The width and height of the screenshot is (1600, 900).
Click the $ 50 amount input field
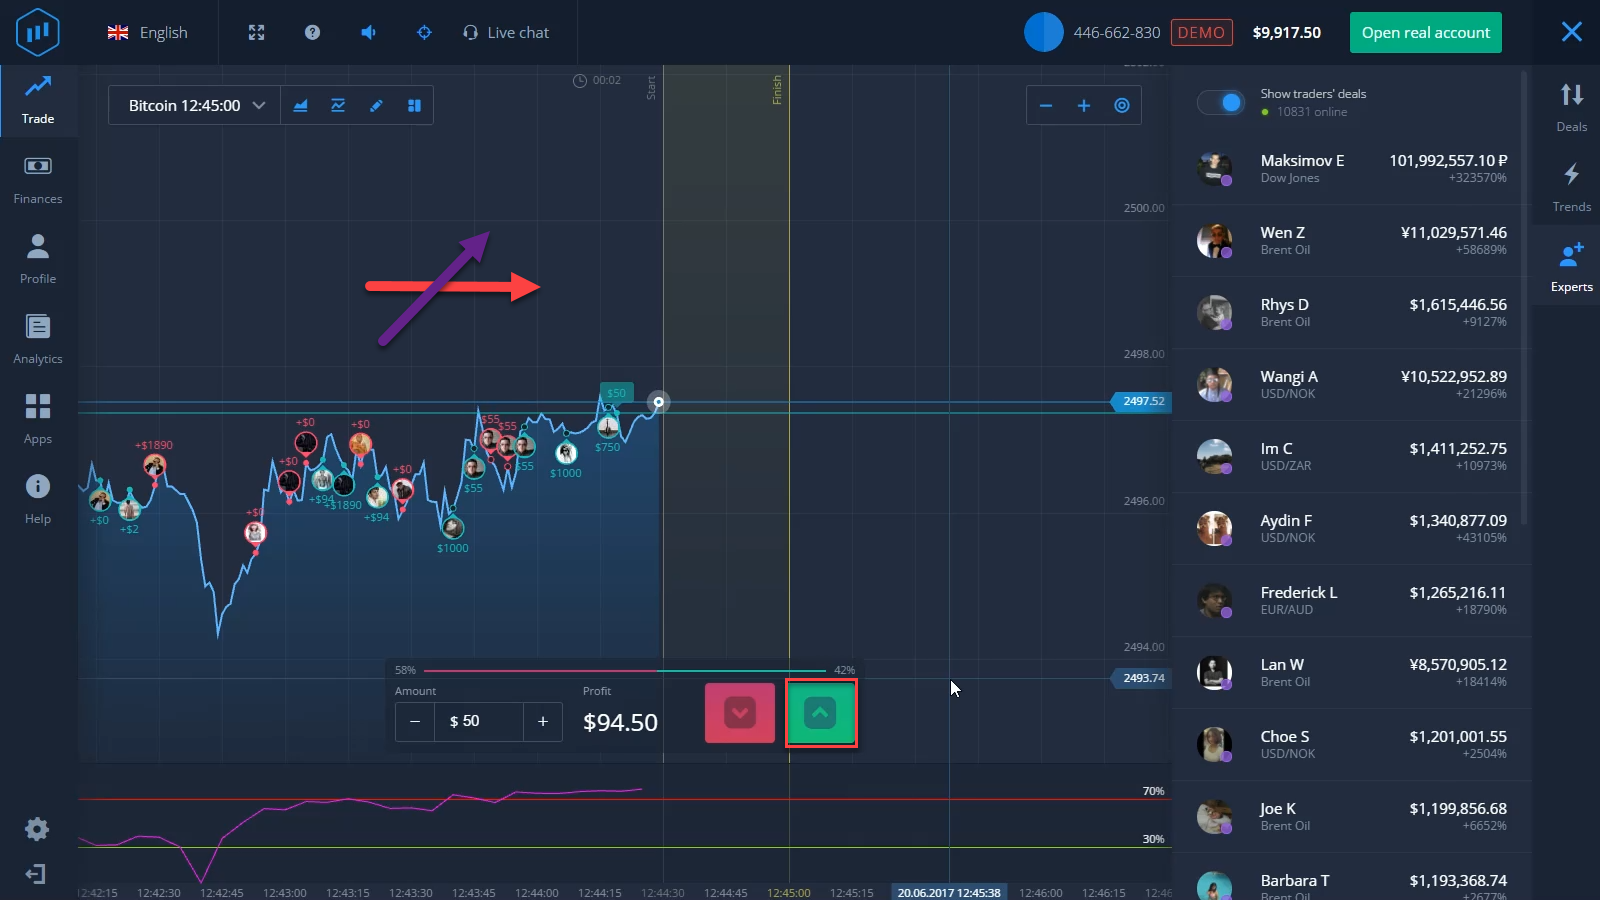[478, 721]
